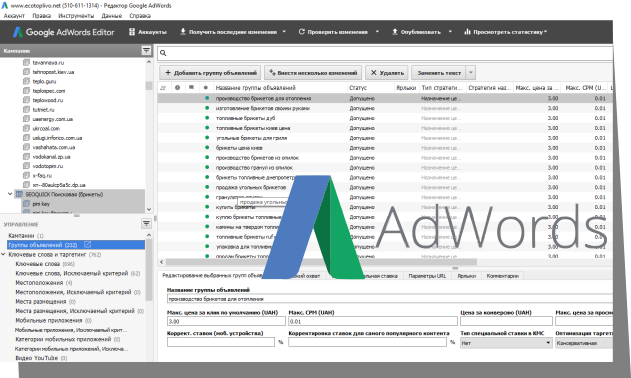This screenshot has height=378, width=631.
Task: Click warning triangle column header icon
Action: tap(163, 87)
